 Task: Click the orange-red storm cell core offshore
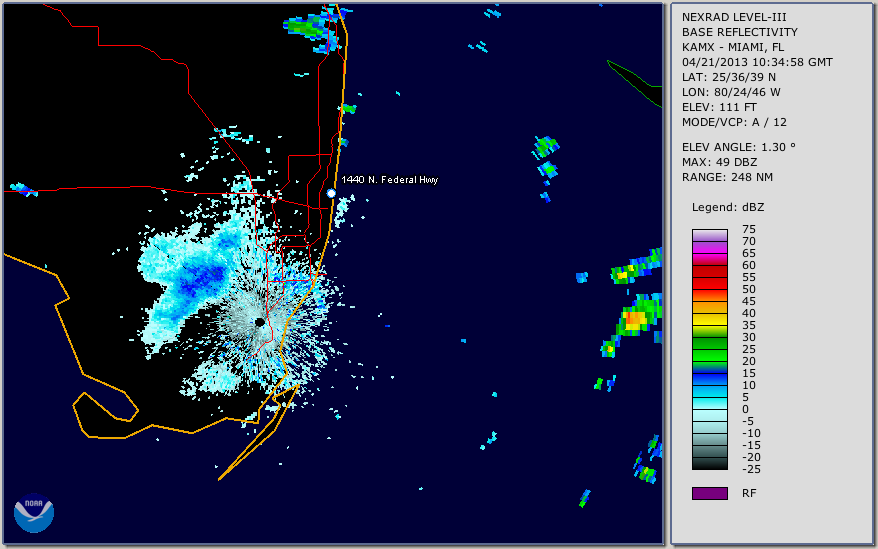click(634, 319)
